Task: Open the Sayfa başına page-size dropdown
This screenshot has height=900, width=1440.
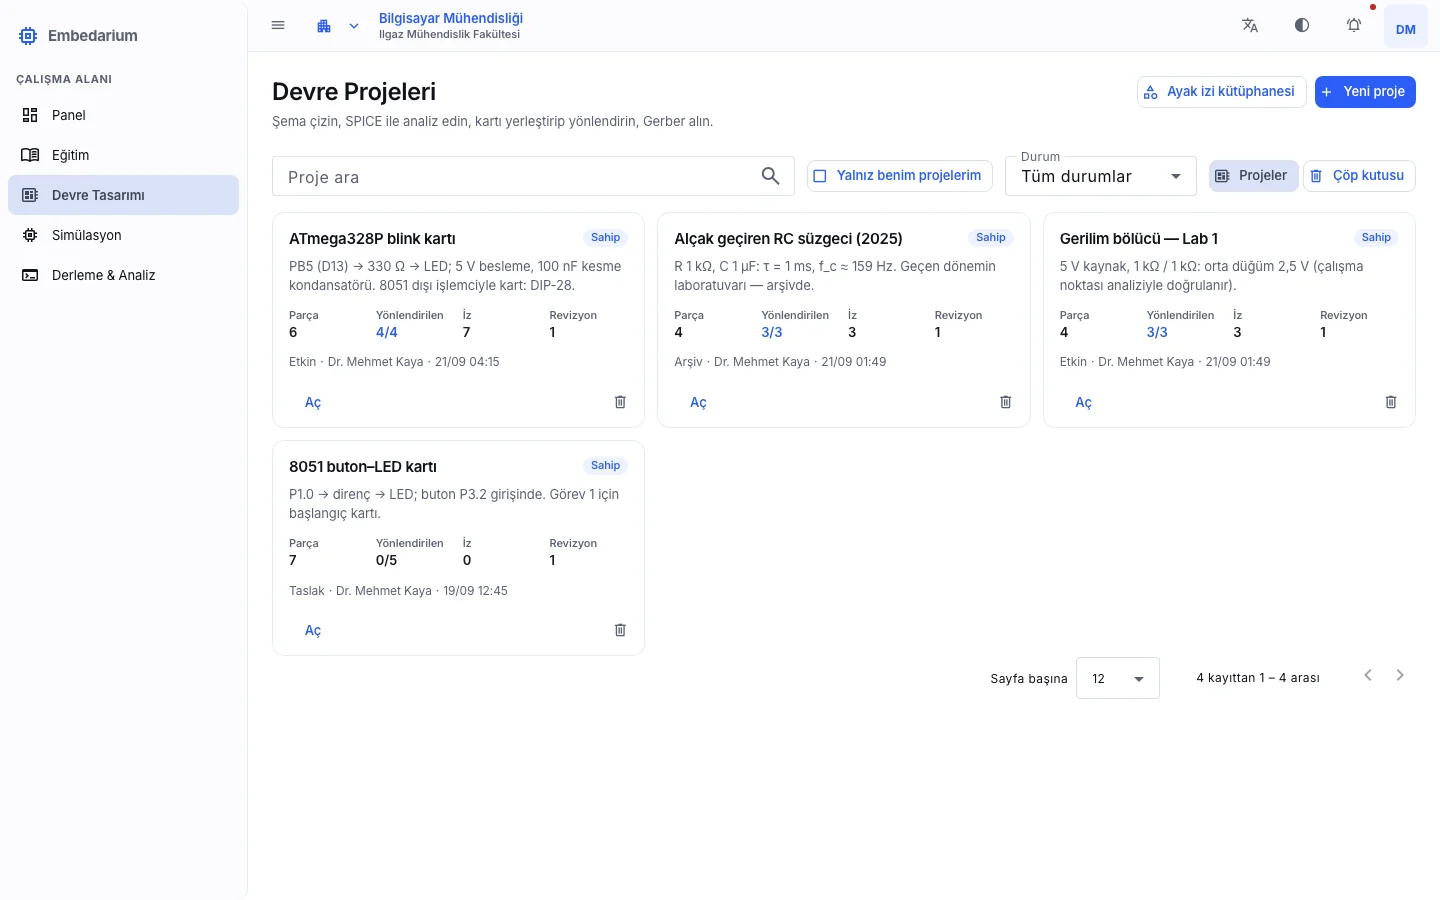Action: coord(1117,678)
